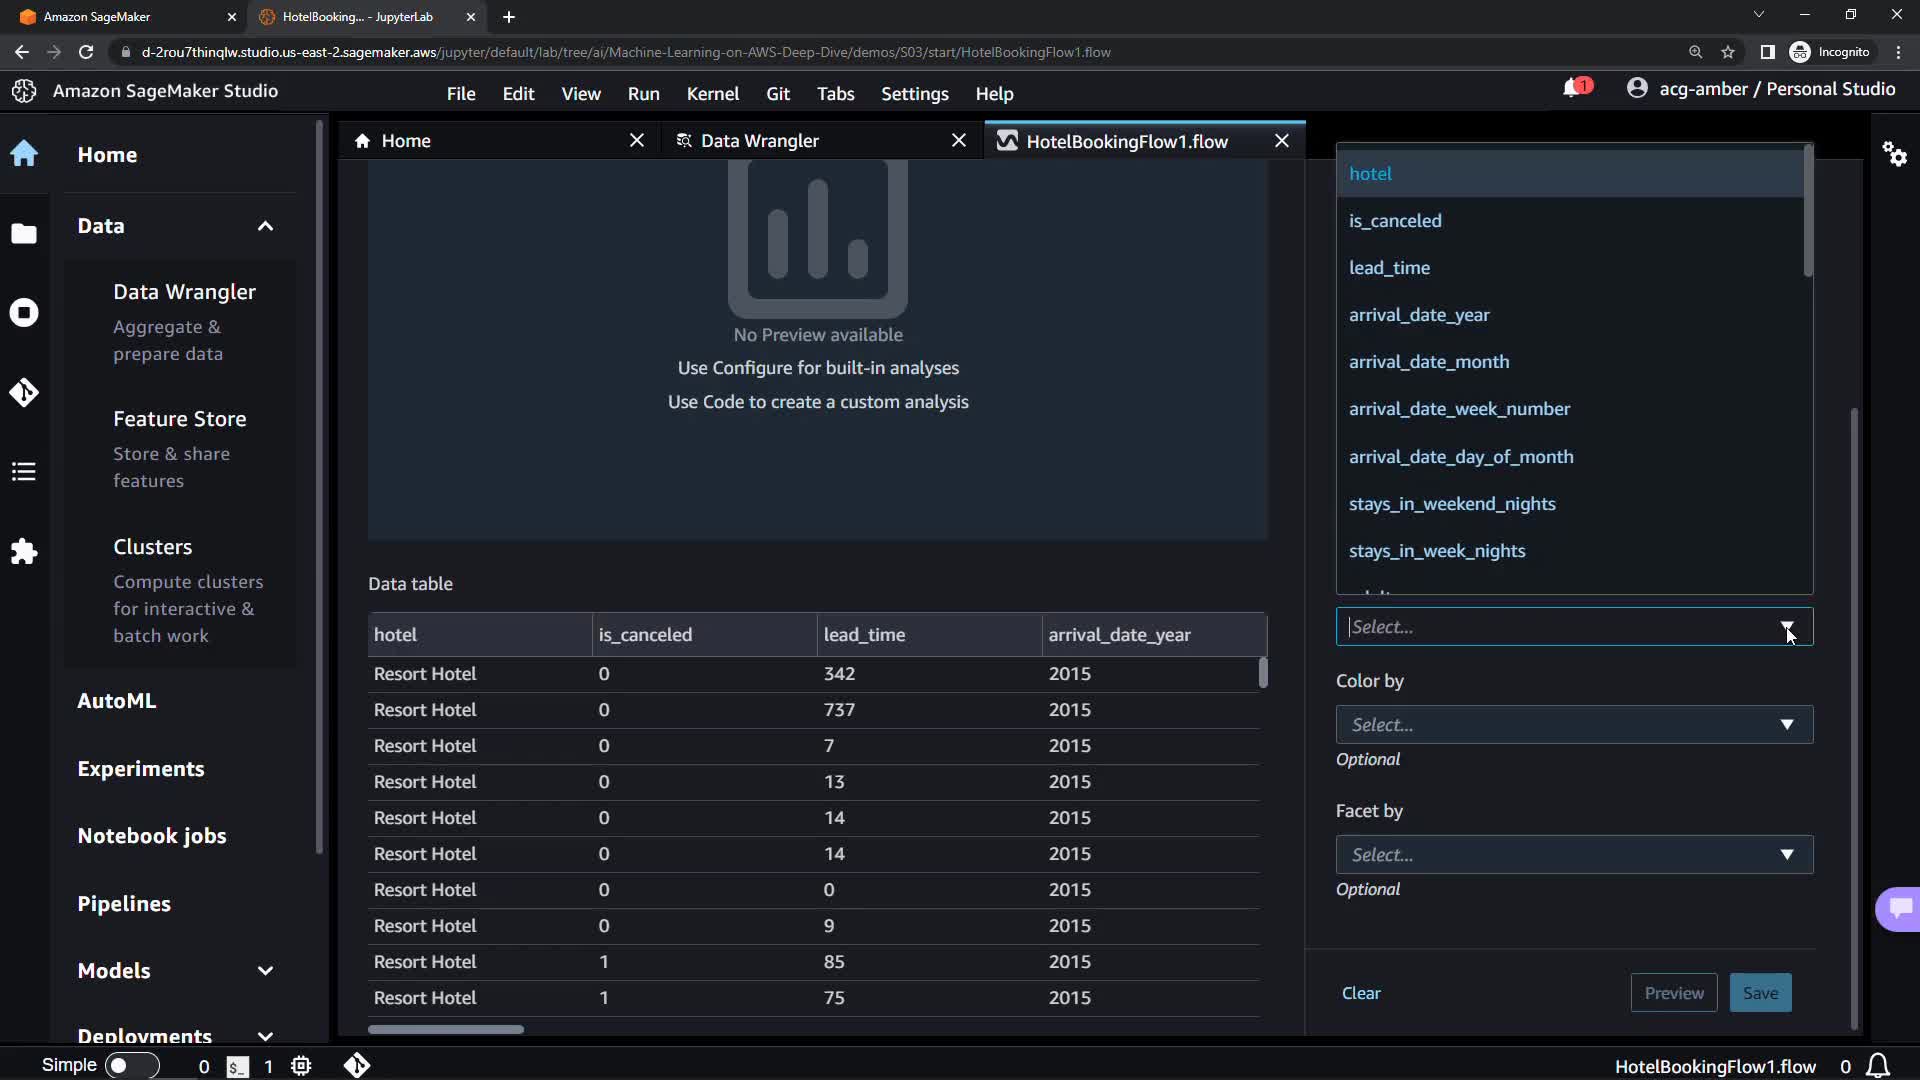This screenshot has width=1920, height=1080.
Task: Open the Facet by dropdown
Action: (1573, 855)
